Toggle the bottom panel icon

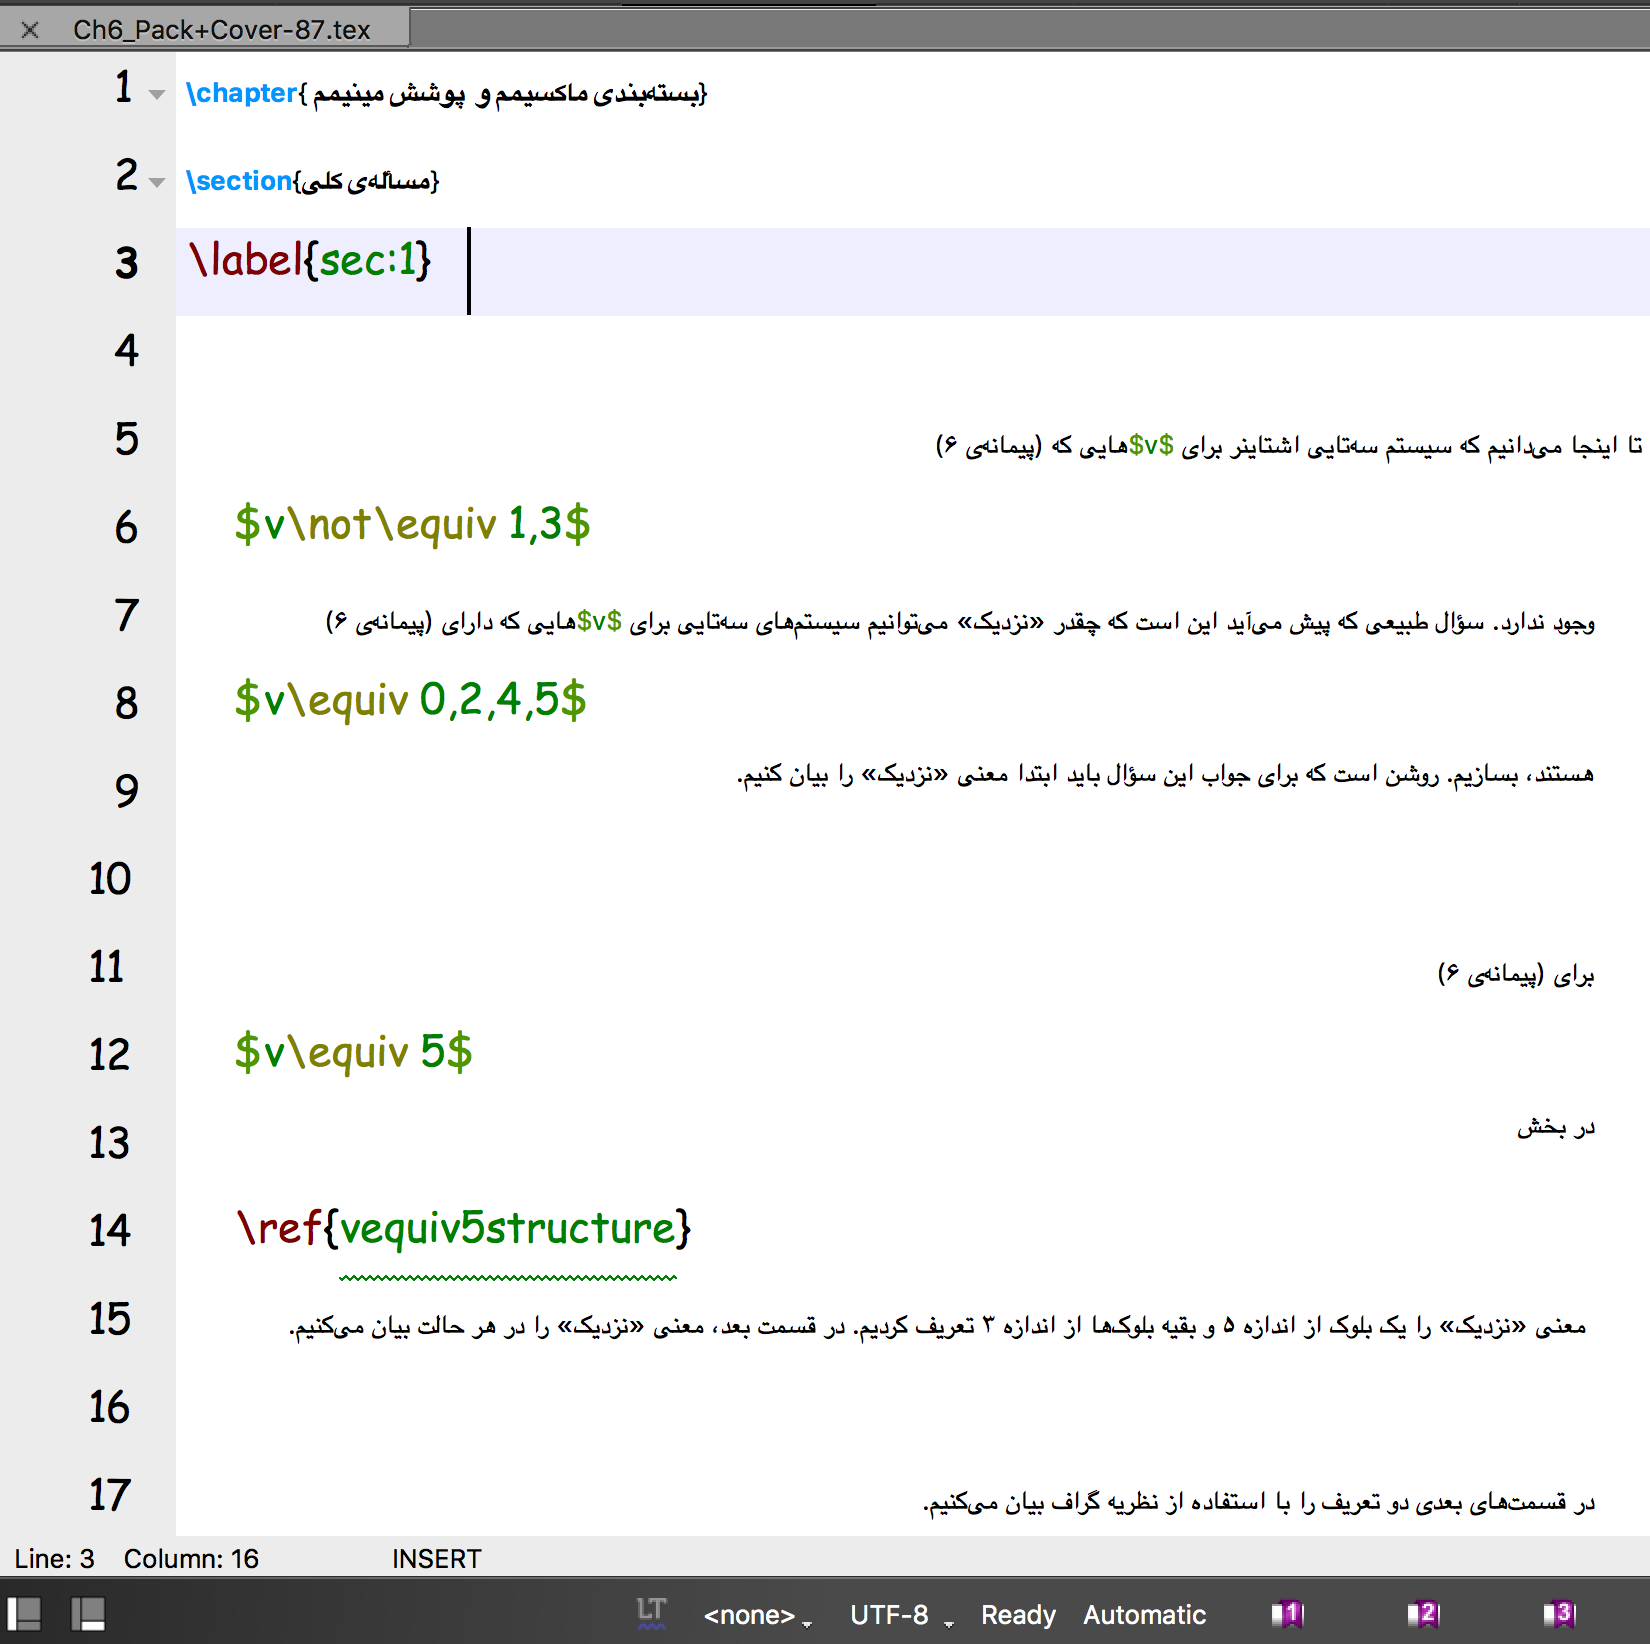(x=88, y=1613)
